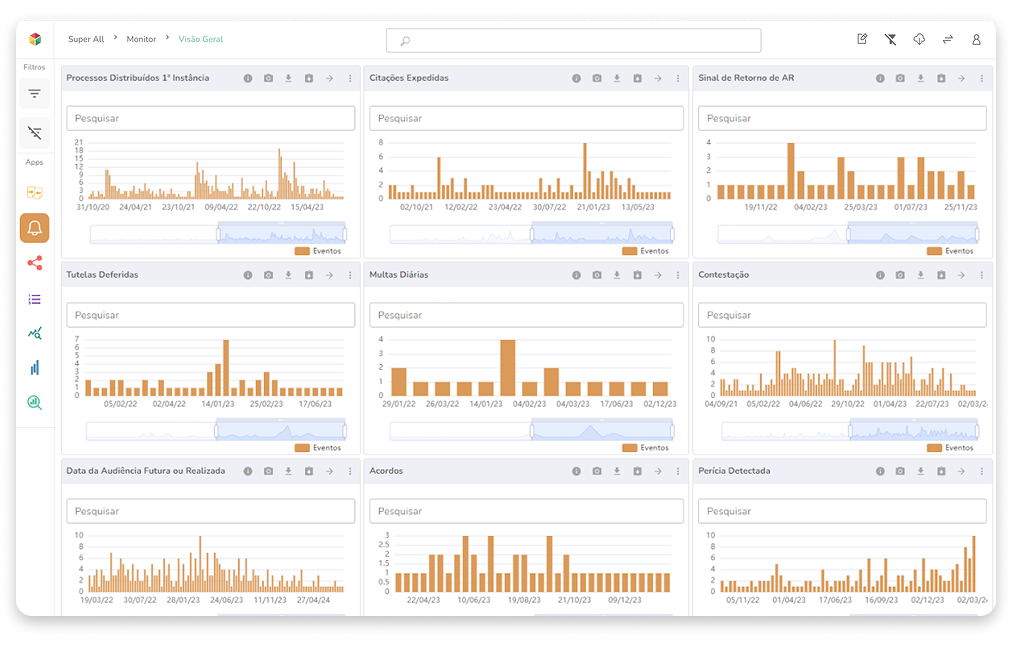The image size is (1020, 648).
Task: Focus the Pesquisar field in Perícia Detectada
Action: (x=842, y=511)
